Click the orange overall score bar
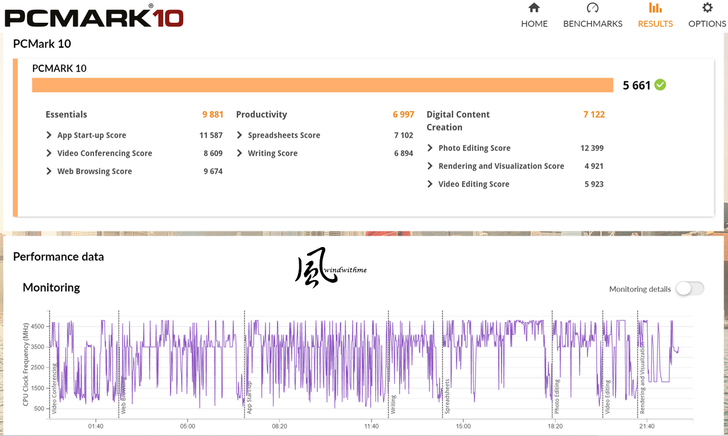728x436 pixels. pos(322,85)
